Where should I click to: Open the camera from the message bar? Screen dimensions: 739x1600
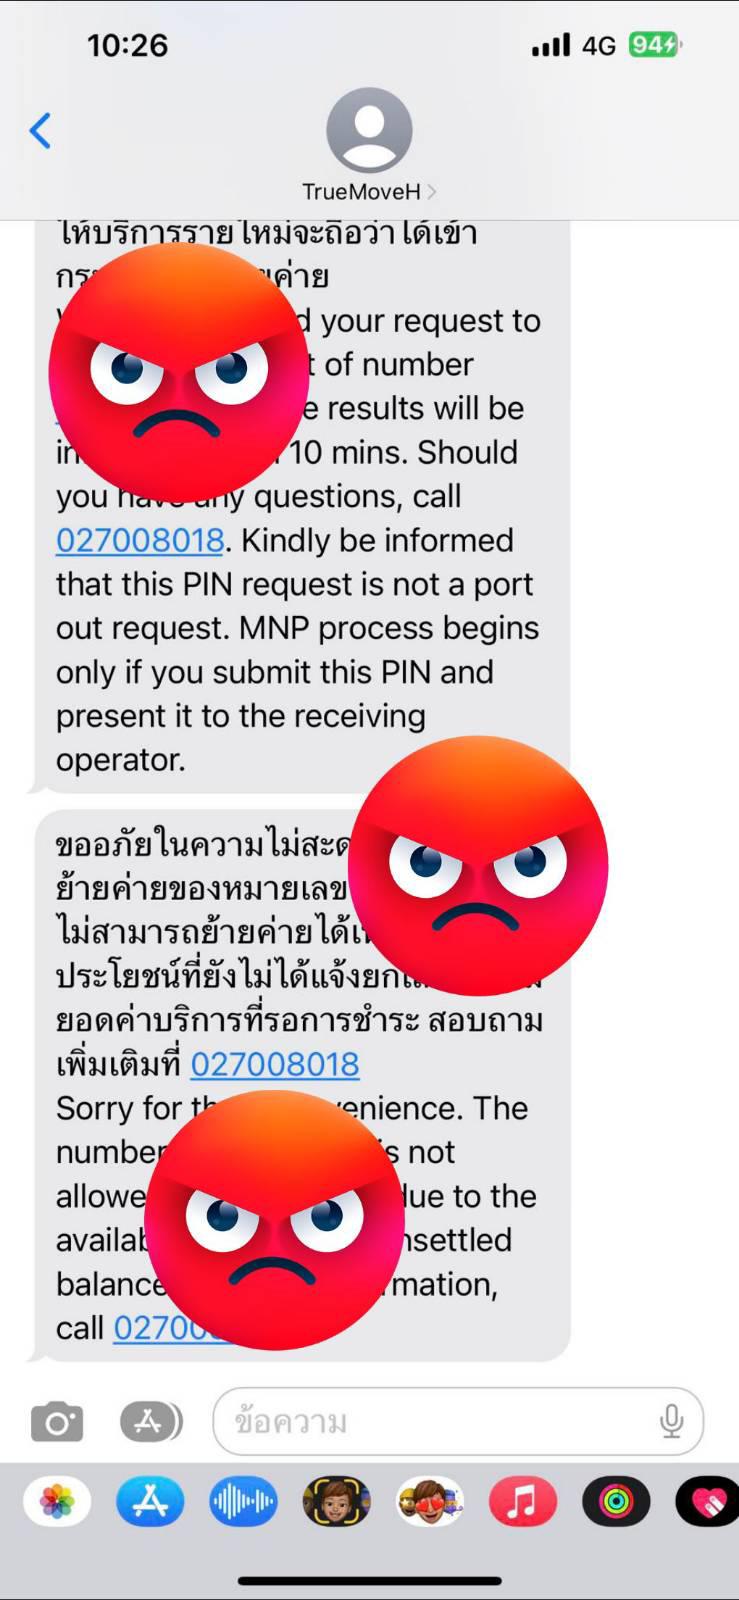tap(57, 1421)
